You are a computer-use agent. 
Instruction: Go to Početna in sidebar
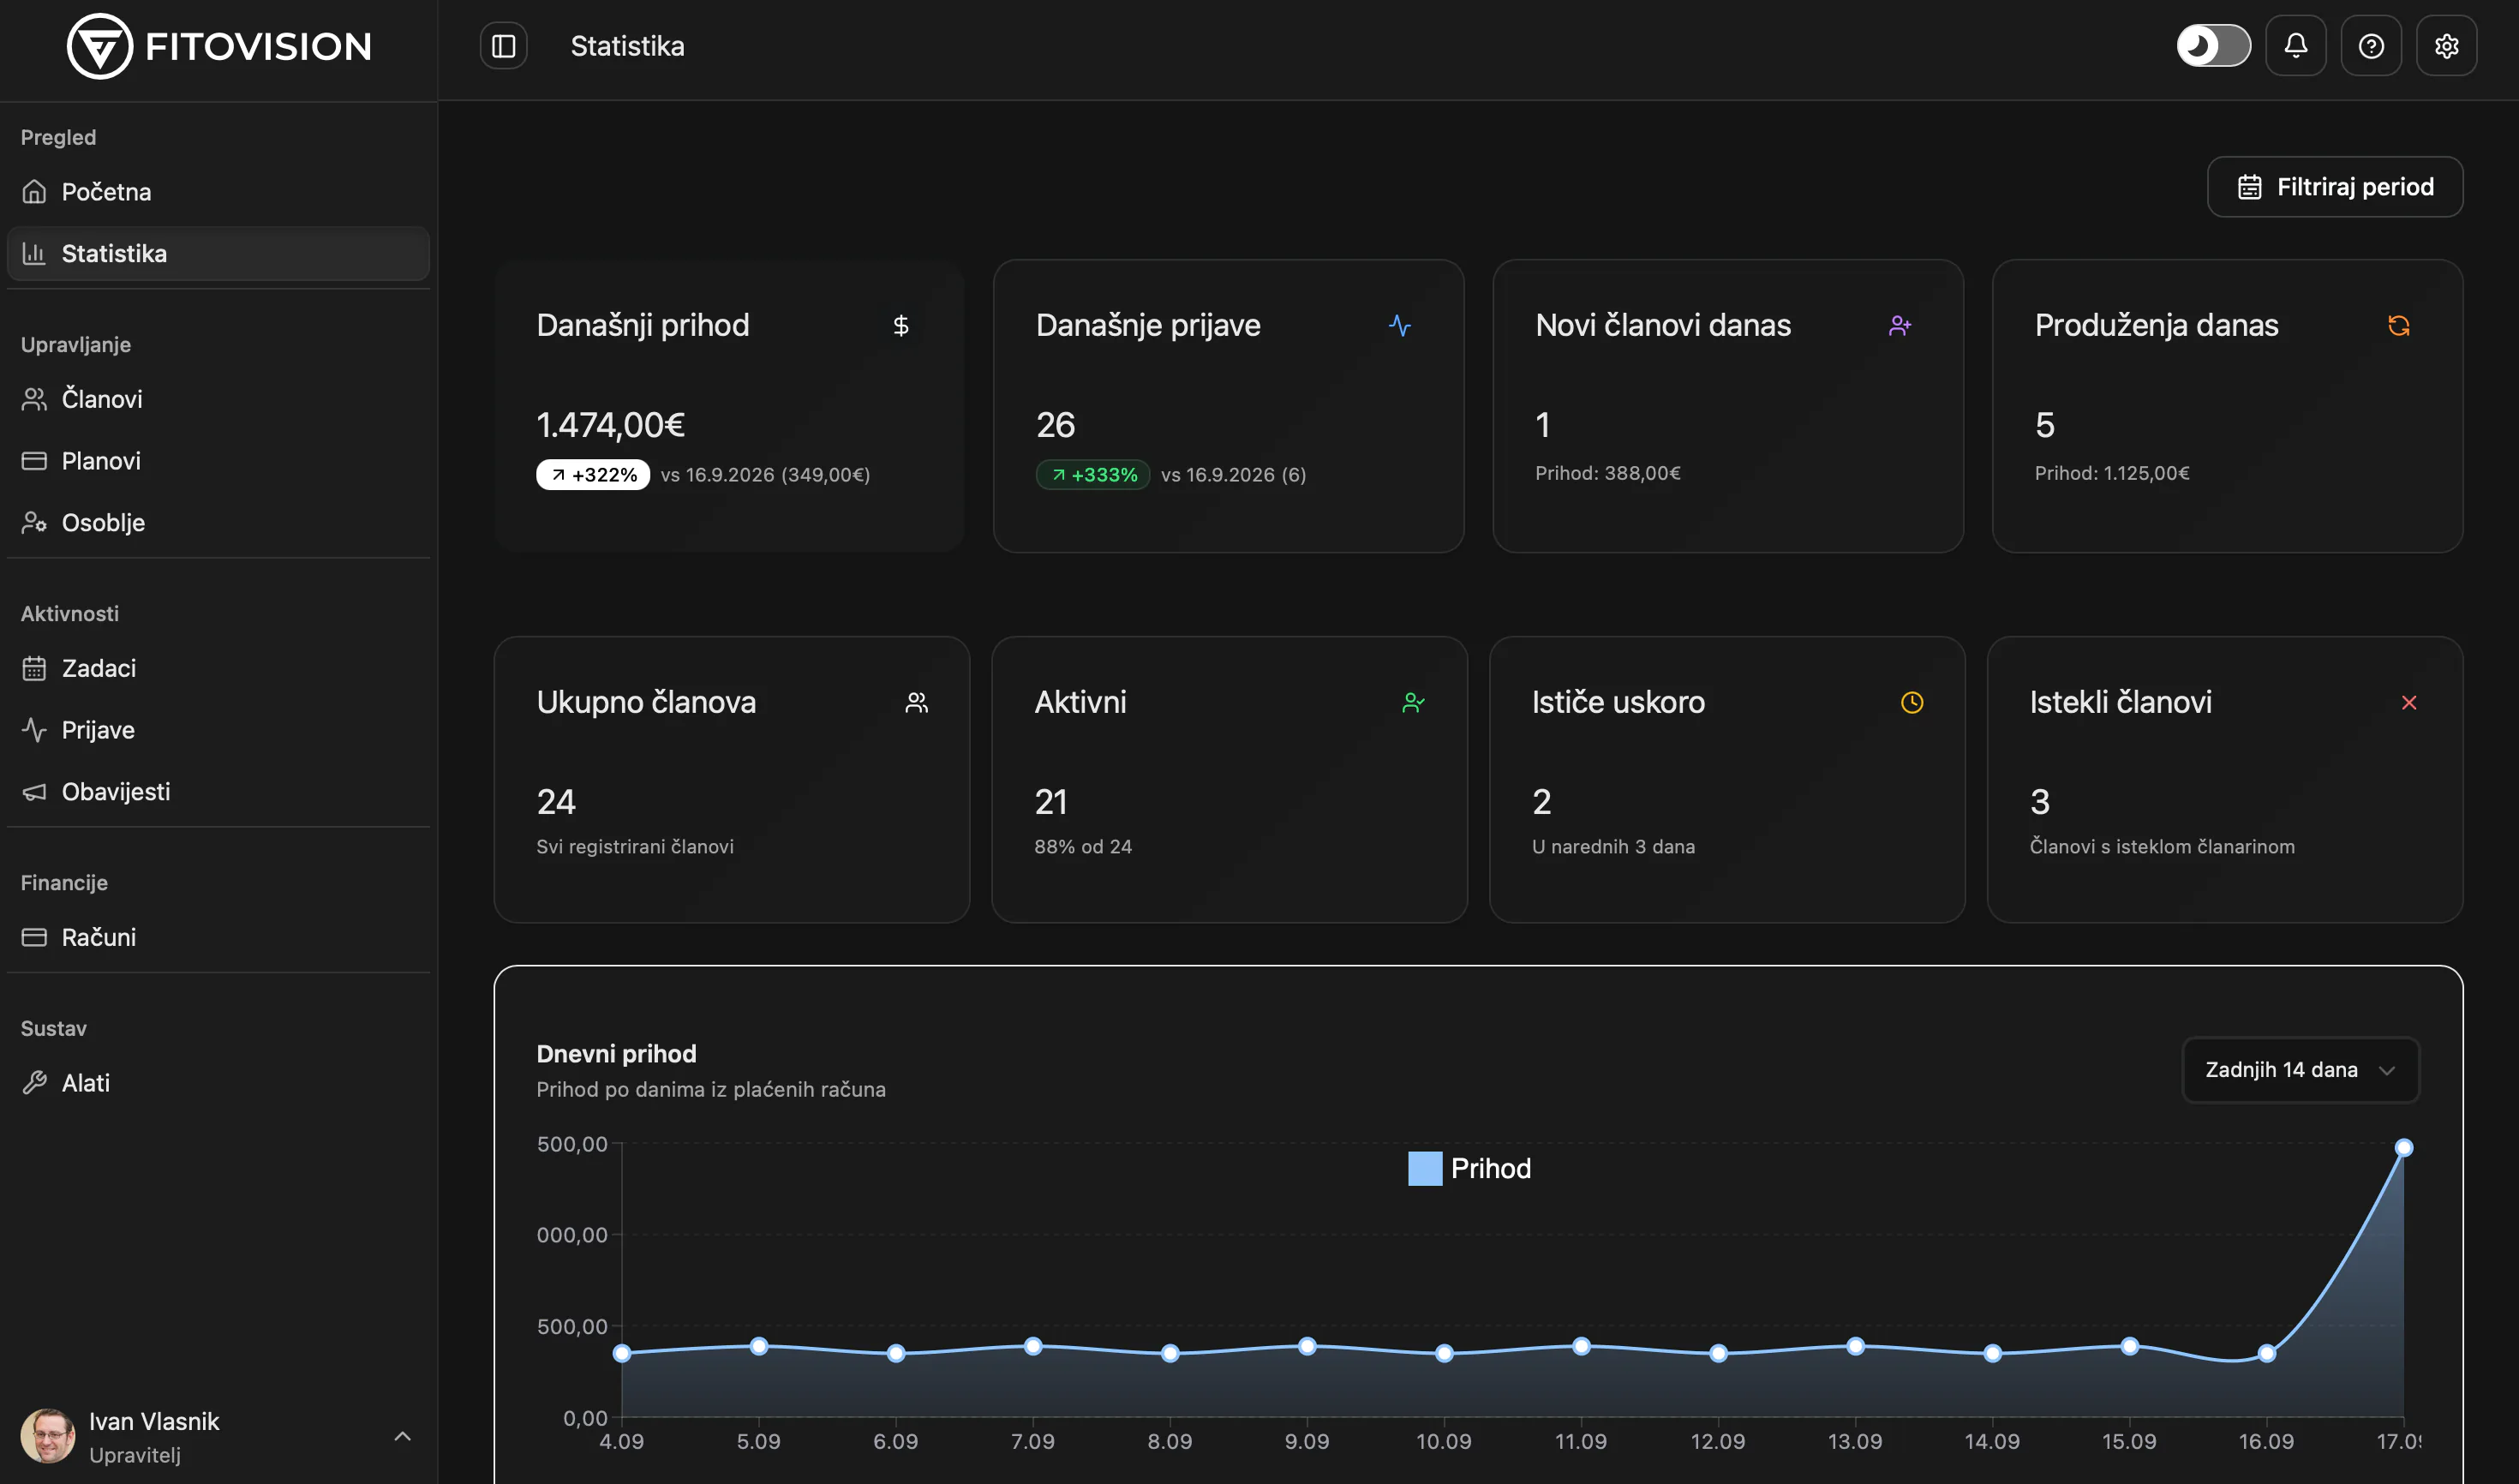click(x=218, y=192)
